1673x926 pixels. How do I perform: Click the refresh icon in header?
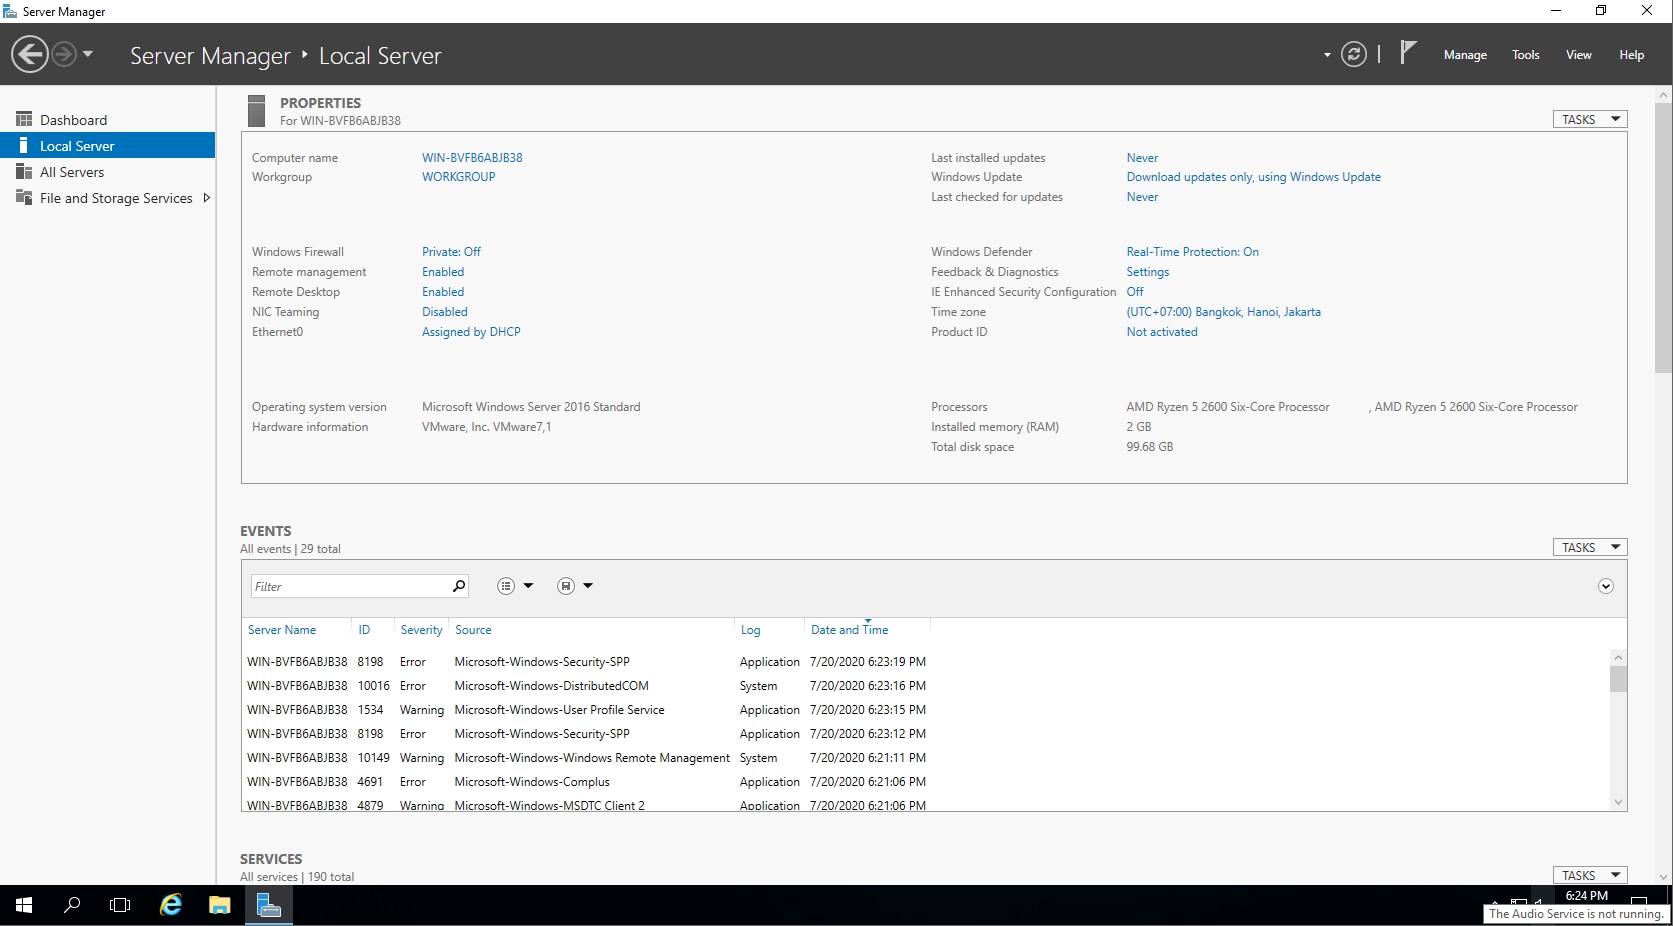click(x=1354, y=54)
